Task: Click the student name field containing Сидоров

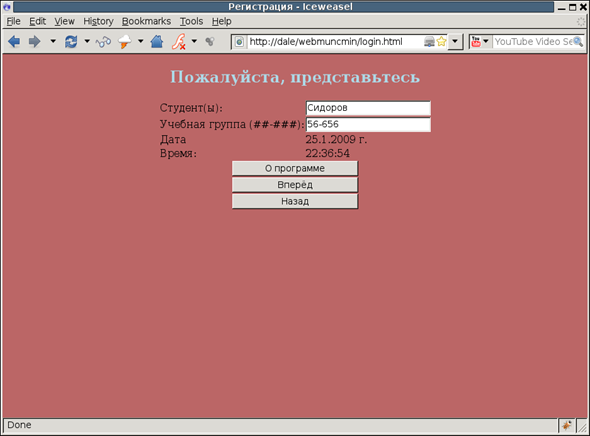Action: coord(368,108)
